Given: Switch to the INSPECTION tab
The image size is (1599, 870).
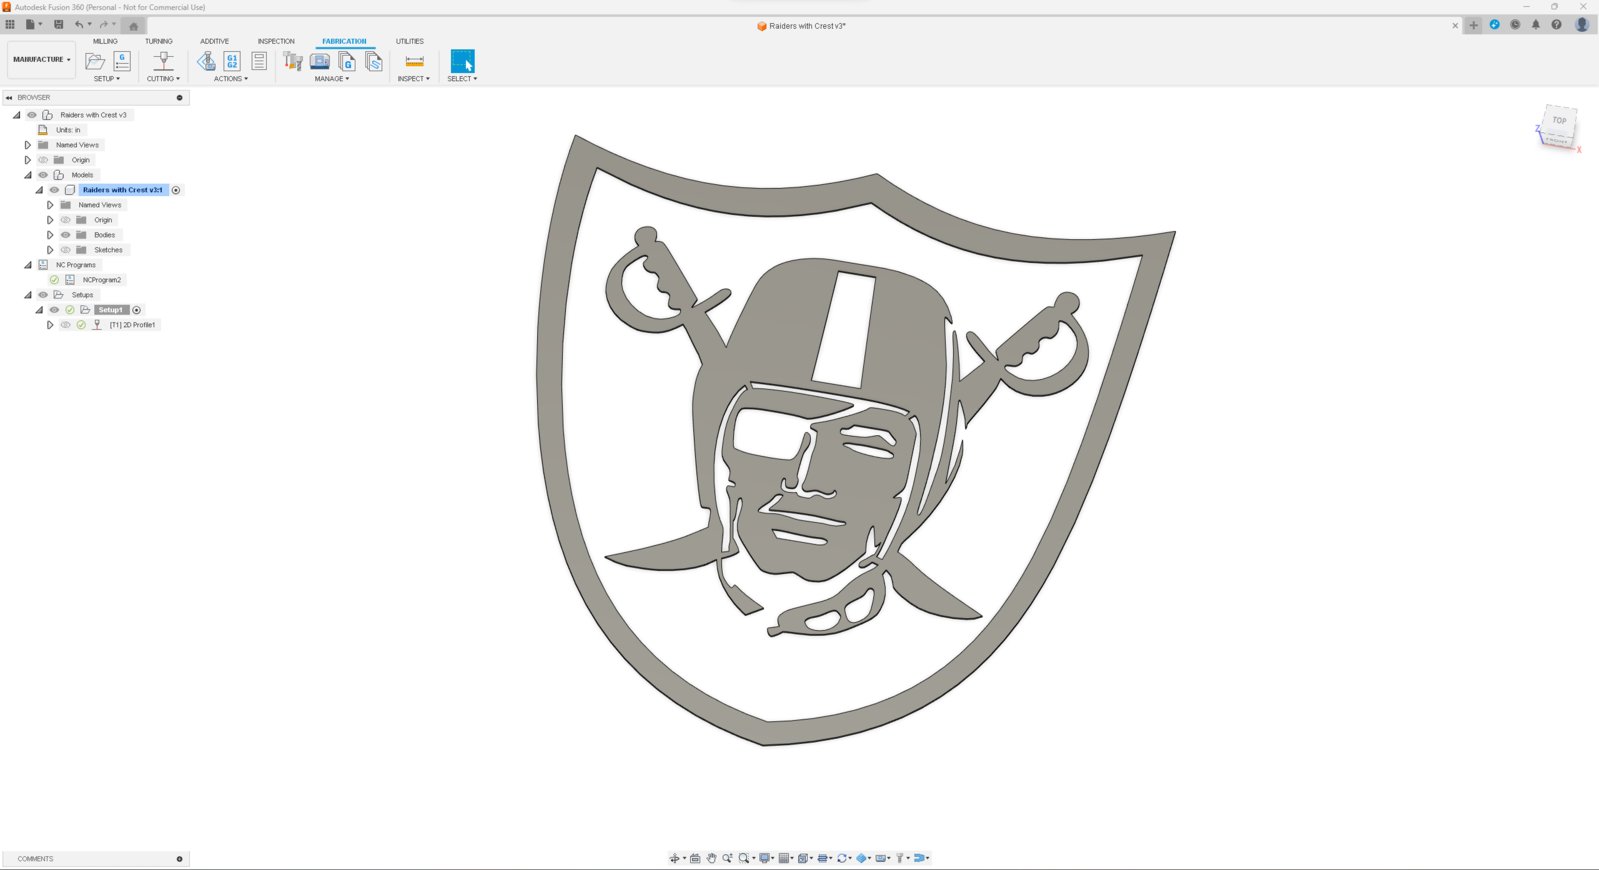Looking at the screenshot, I should (276, 41).
